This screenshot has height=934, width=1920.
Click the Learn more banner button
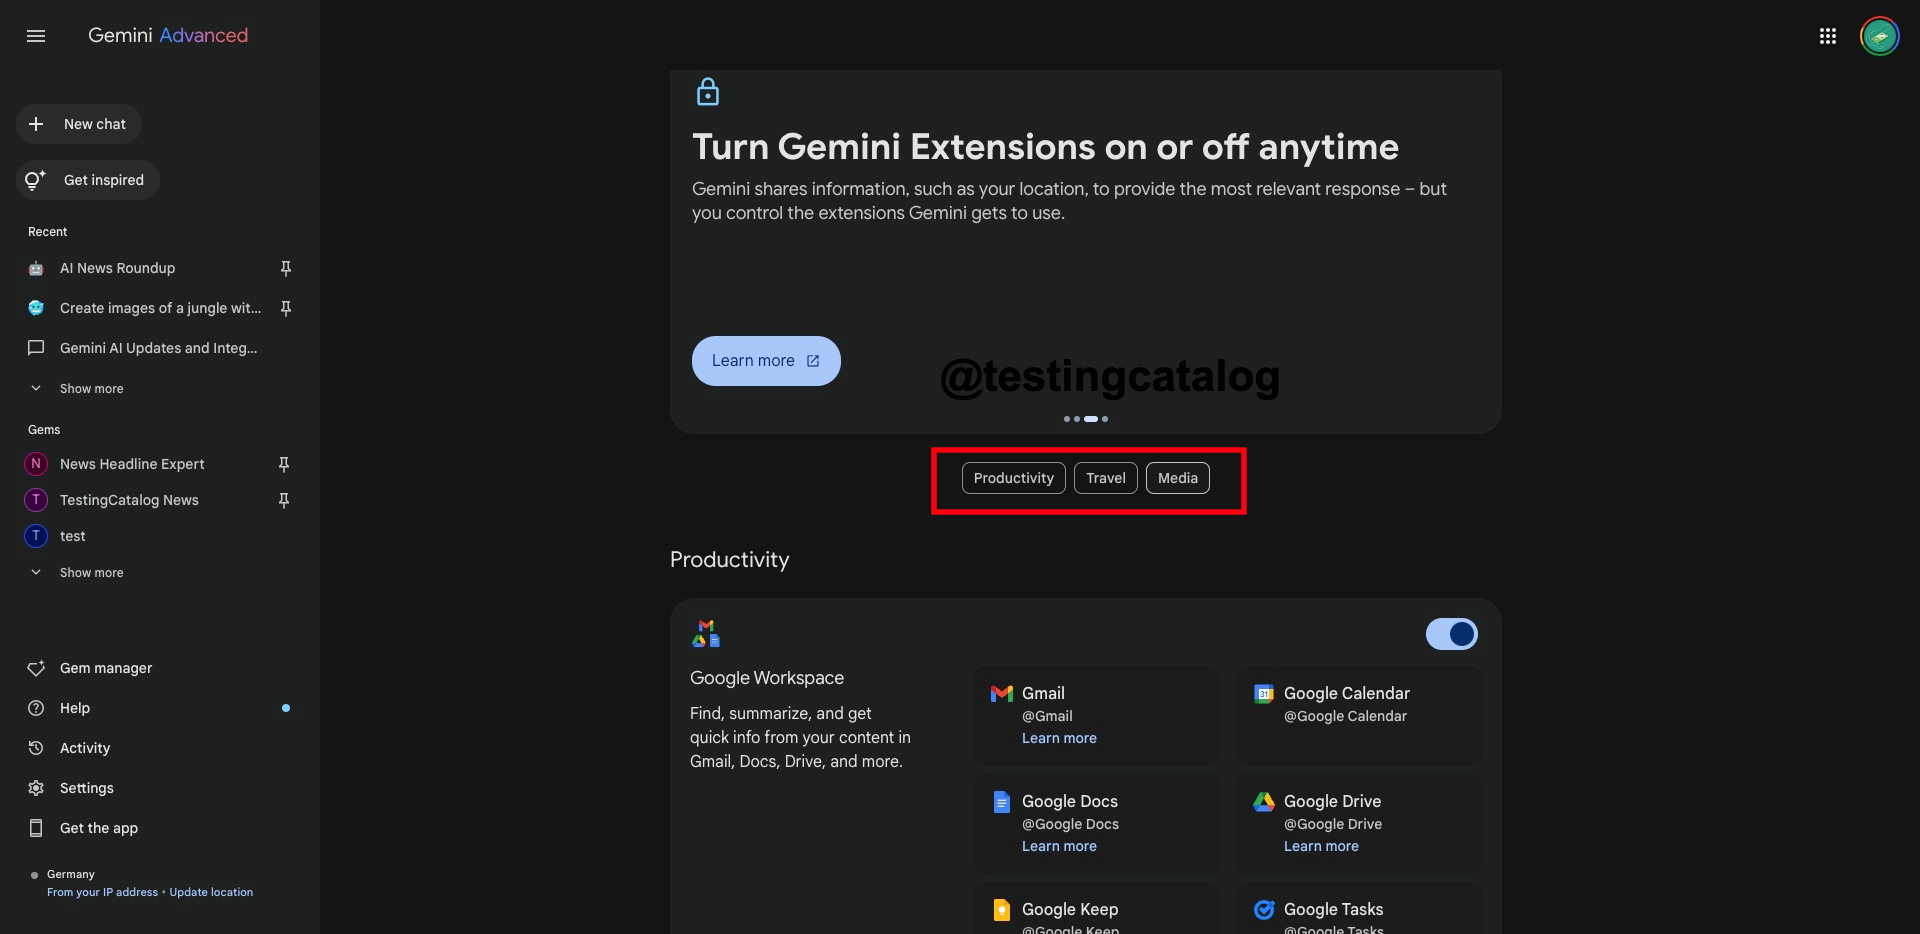coord(766,361)
